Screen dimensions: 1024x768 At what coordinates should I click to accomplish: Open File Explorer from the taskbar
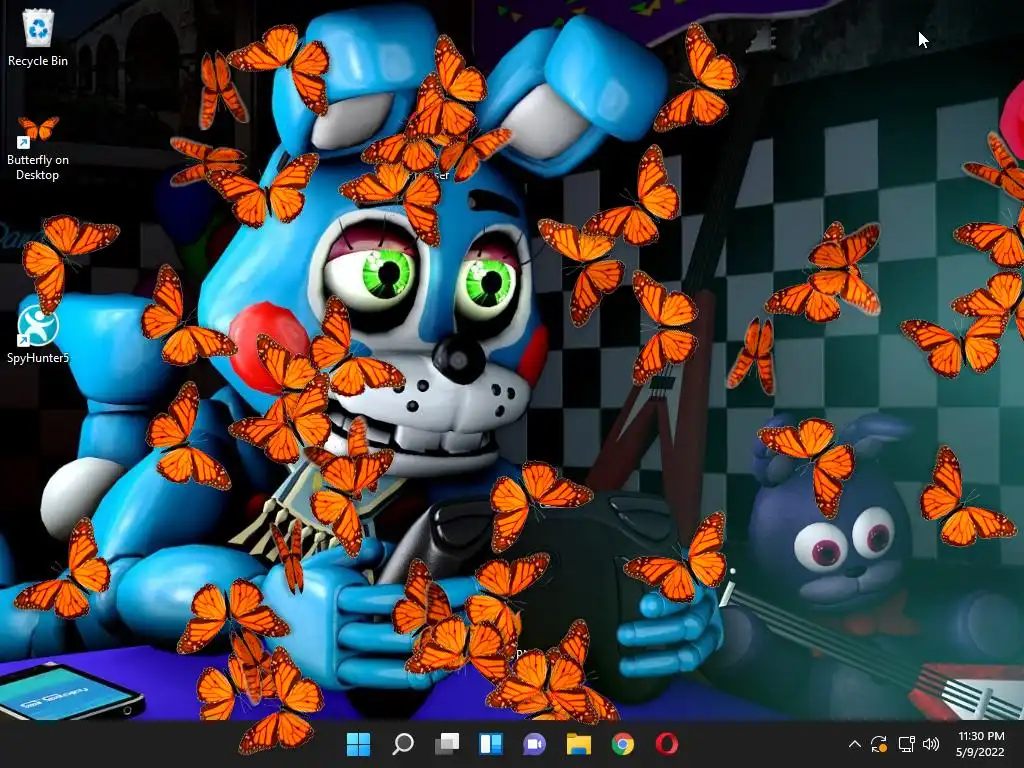579,744
